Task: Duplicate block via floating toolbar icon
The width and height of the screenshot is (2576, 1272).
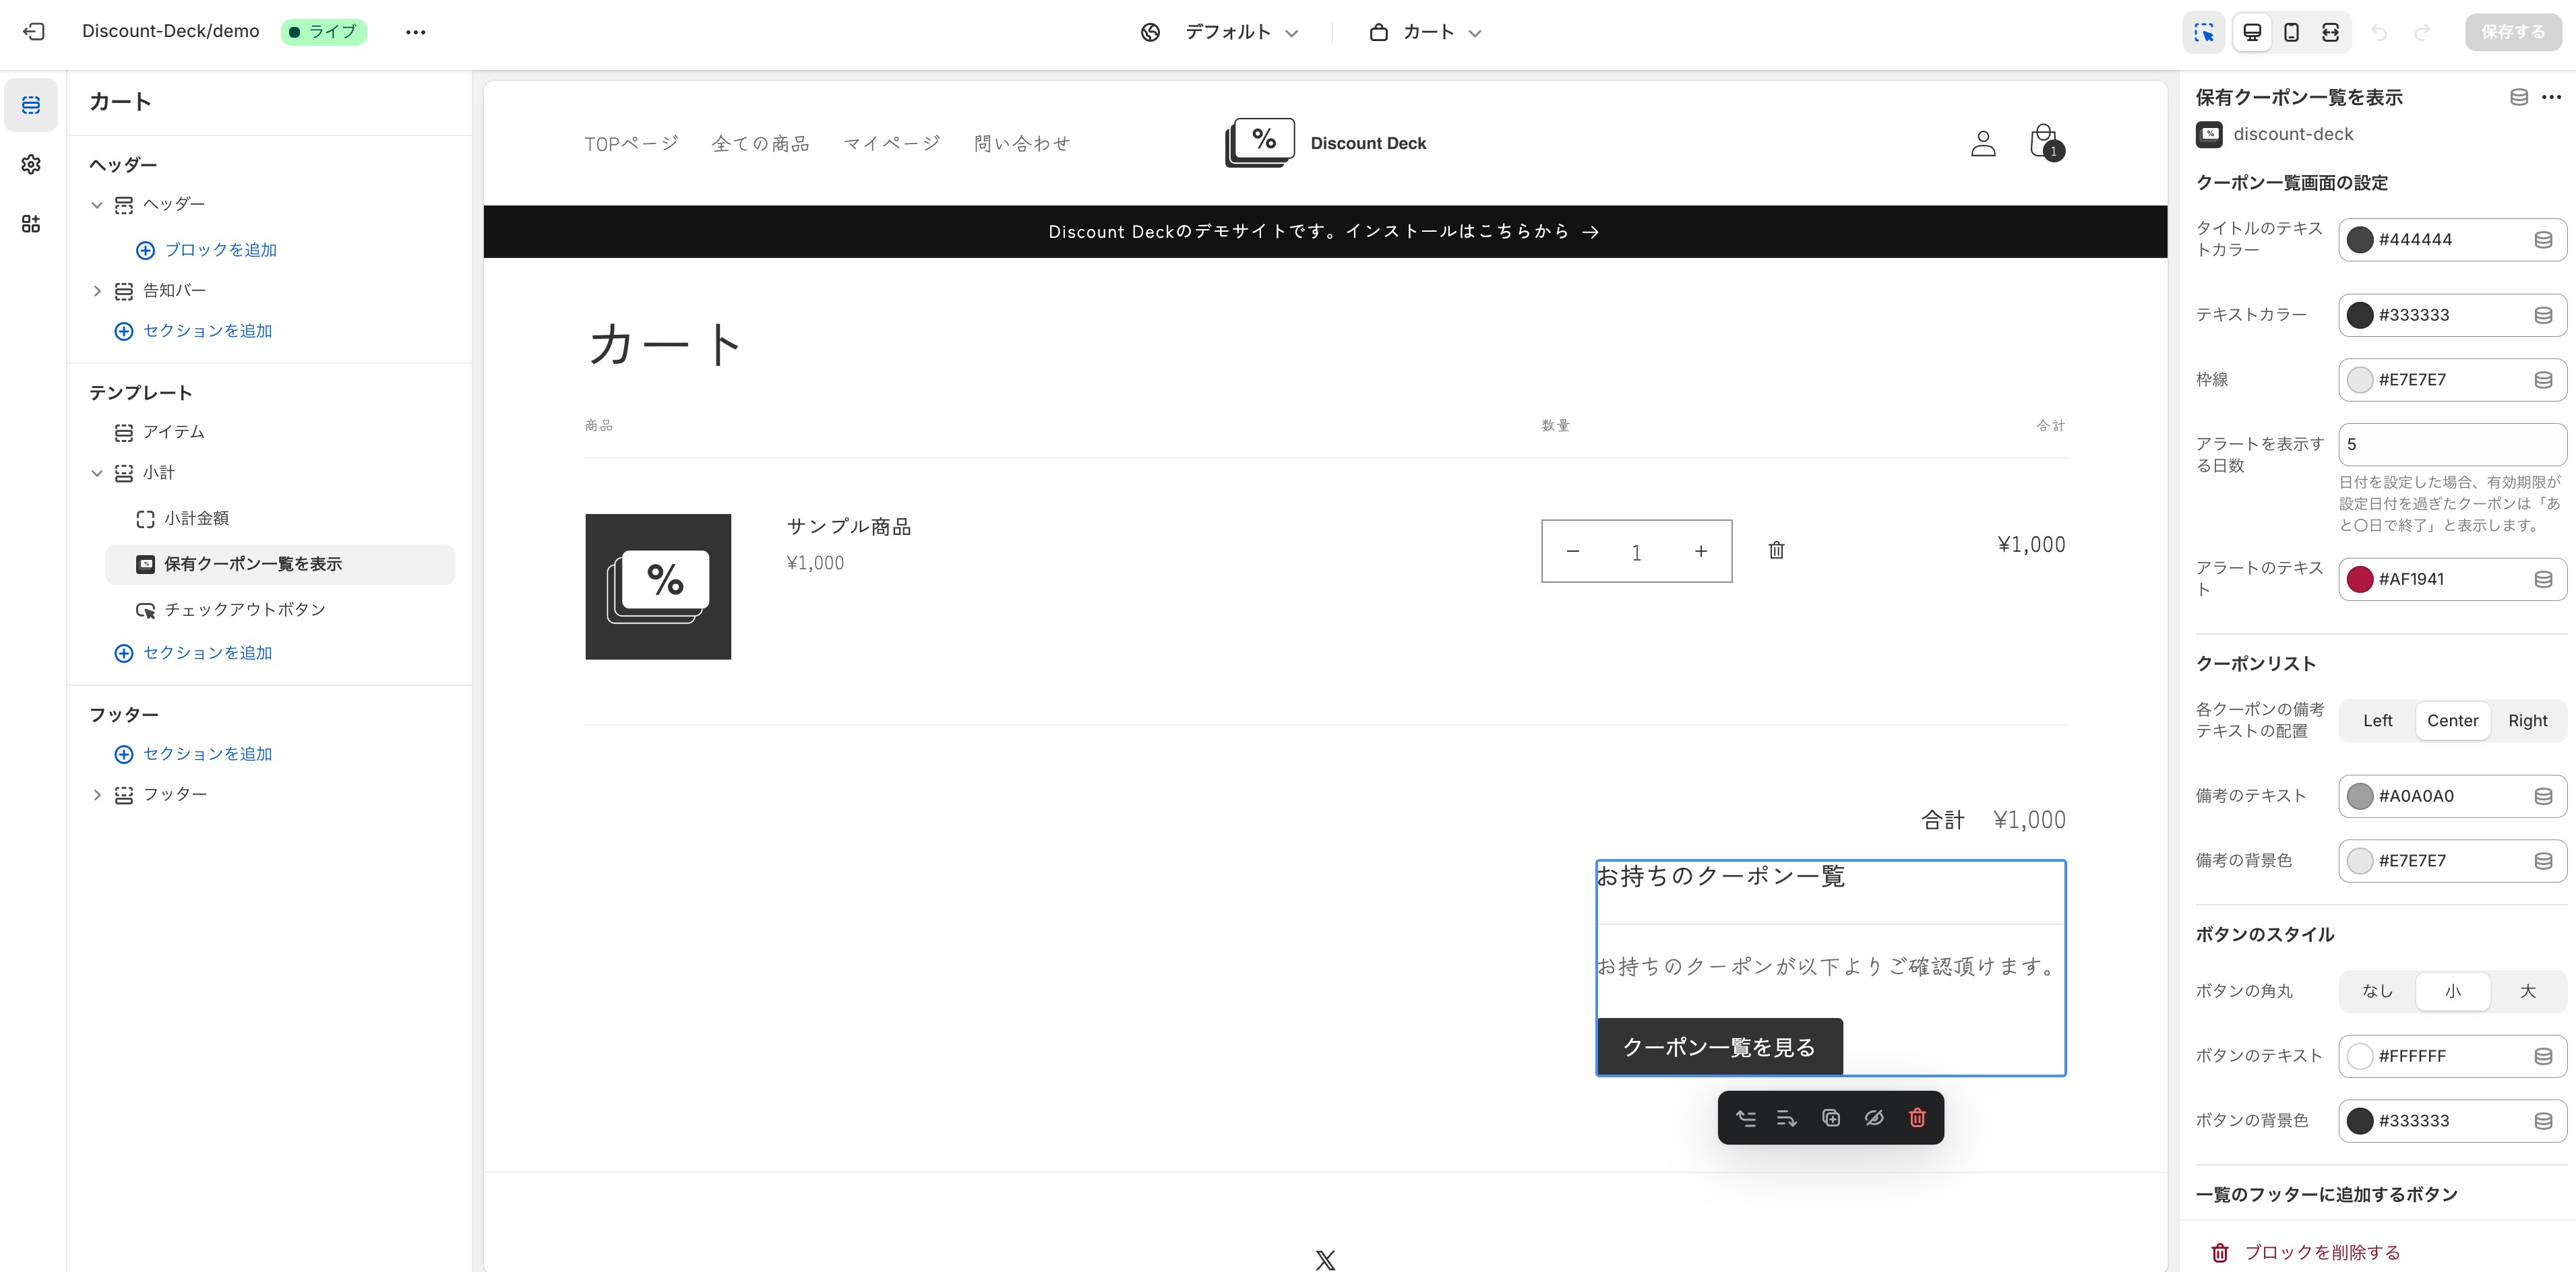Action: [x=1830, y=1118]
